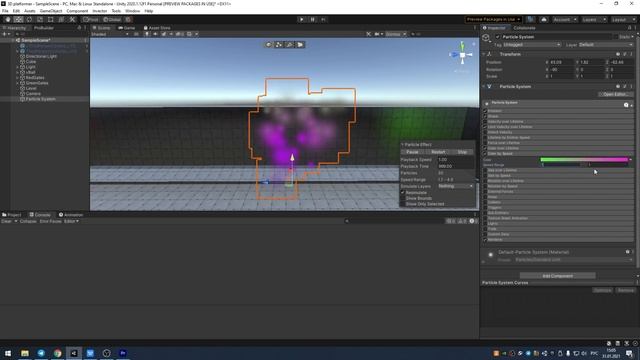Viewport: 640px width, 360px height.
Task: Lock the Inspector panel
Action: [629, 28]
